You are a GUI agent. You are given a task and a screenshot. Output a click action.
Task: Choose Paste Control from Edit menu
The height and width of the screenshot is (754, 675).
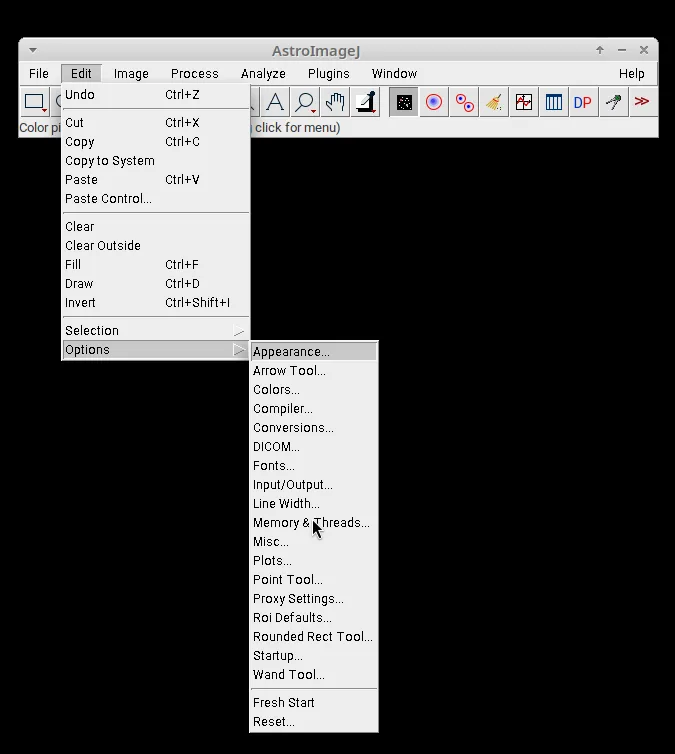(109, 199)
